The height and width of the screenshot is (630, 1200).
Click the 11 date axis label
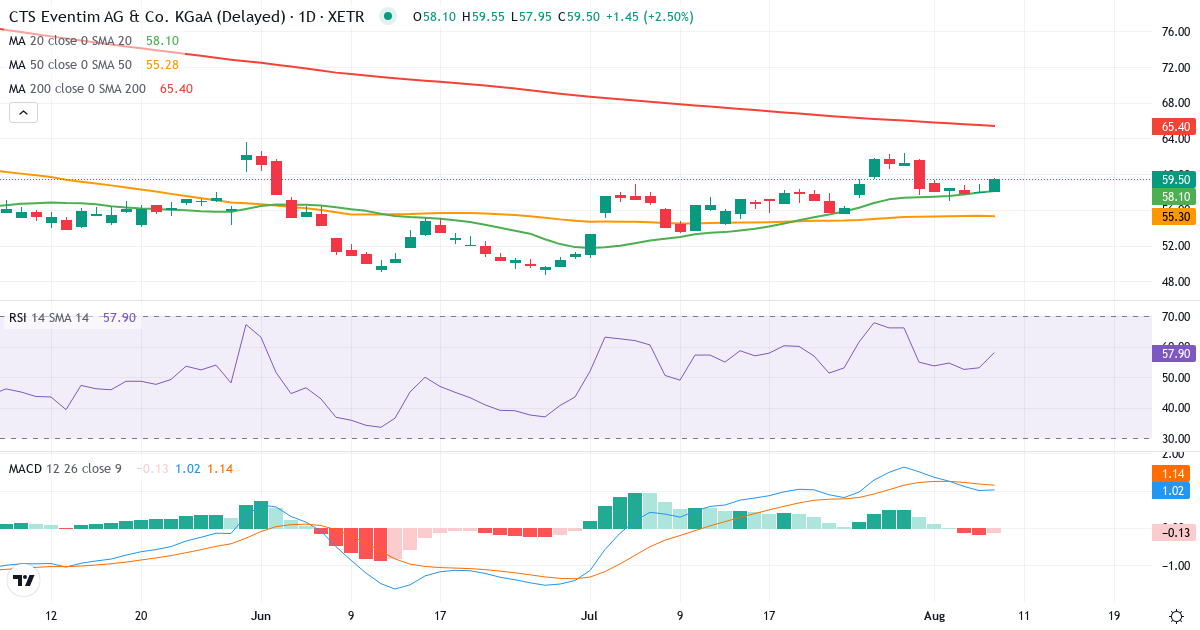click(x=1023, y=615)
